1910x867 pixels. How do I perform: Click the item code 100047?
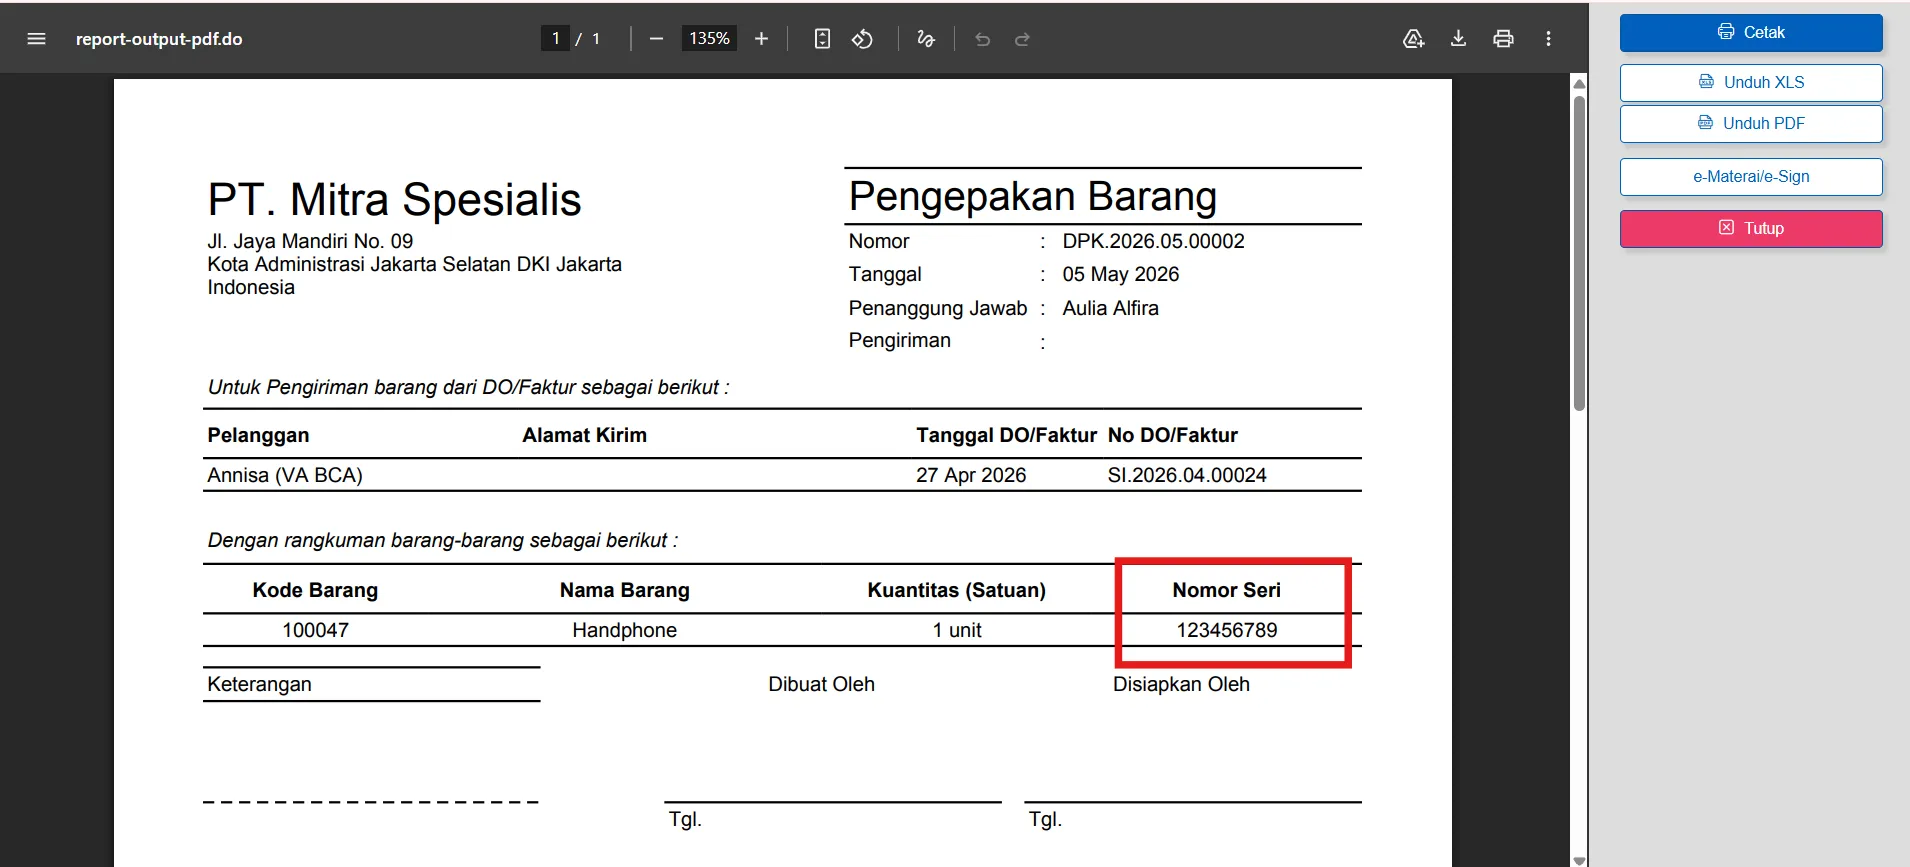pos(315,630)
